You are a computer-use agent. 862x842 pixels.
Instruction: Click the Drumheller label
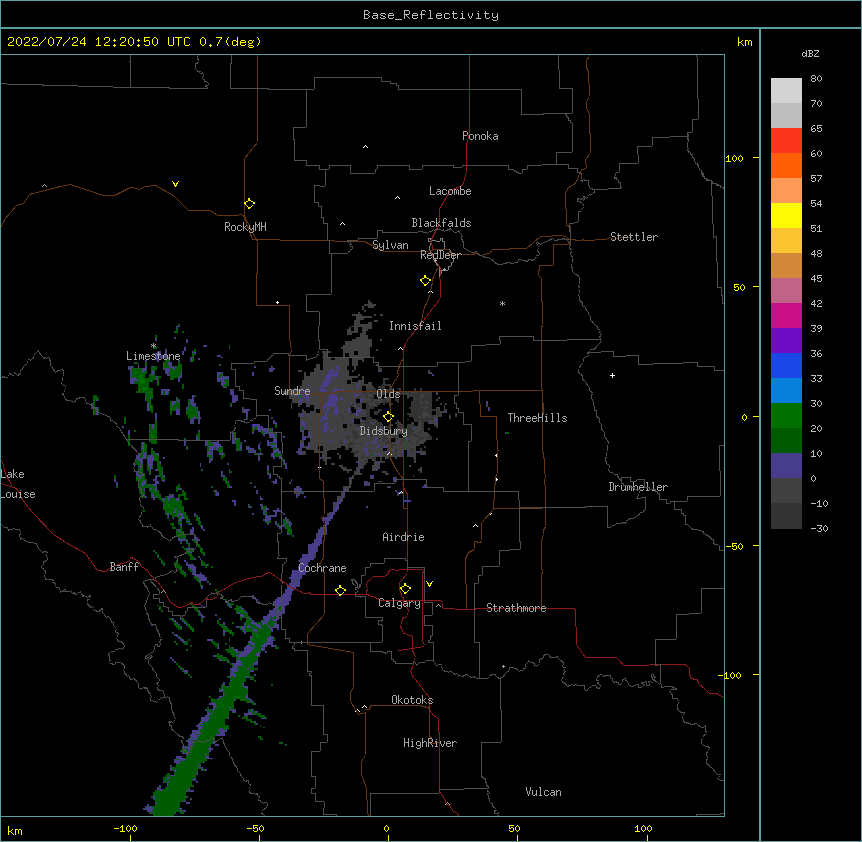tap(638, 487)
